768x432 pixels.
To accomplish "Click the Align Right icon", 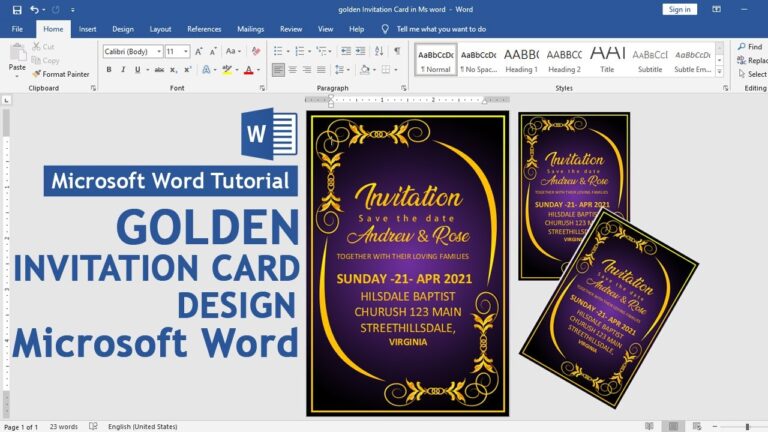I will [307, 70].
